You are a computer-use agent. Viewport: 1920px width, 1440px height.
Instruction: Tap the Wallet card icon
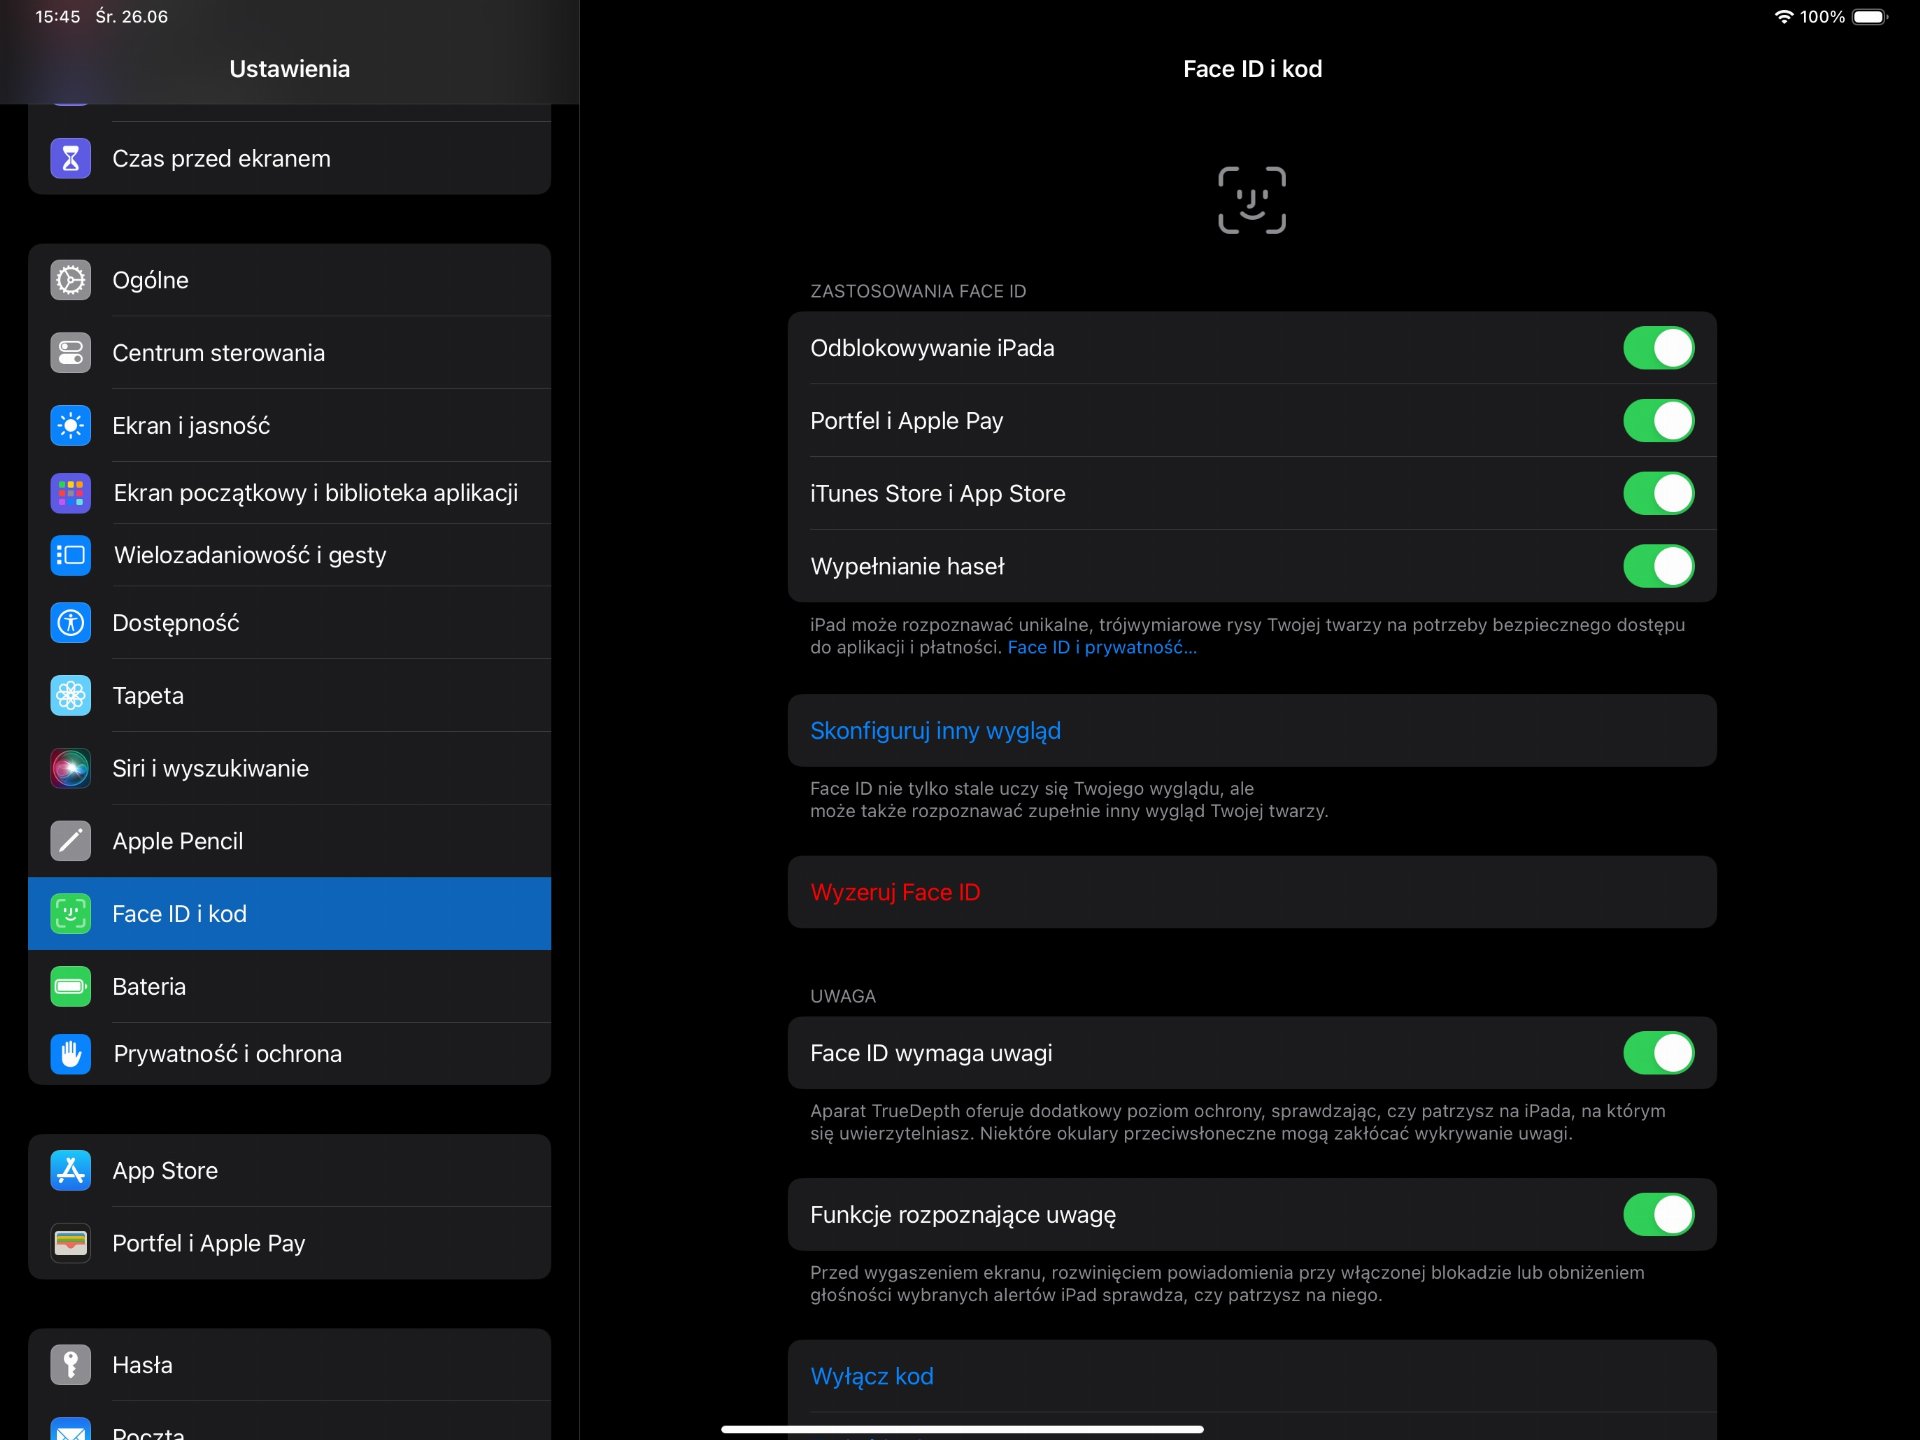(70, 1243)
